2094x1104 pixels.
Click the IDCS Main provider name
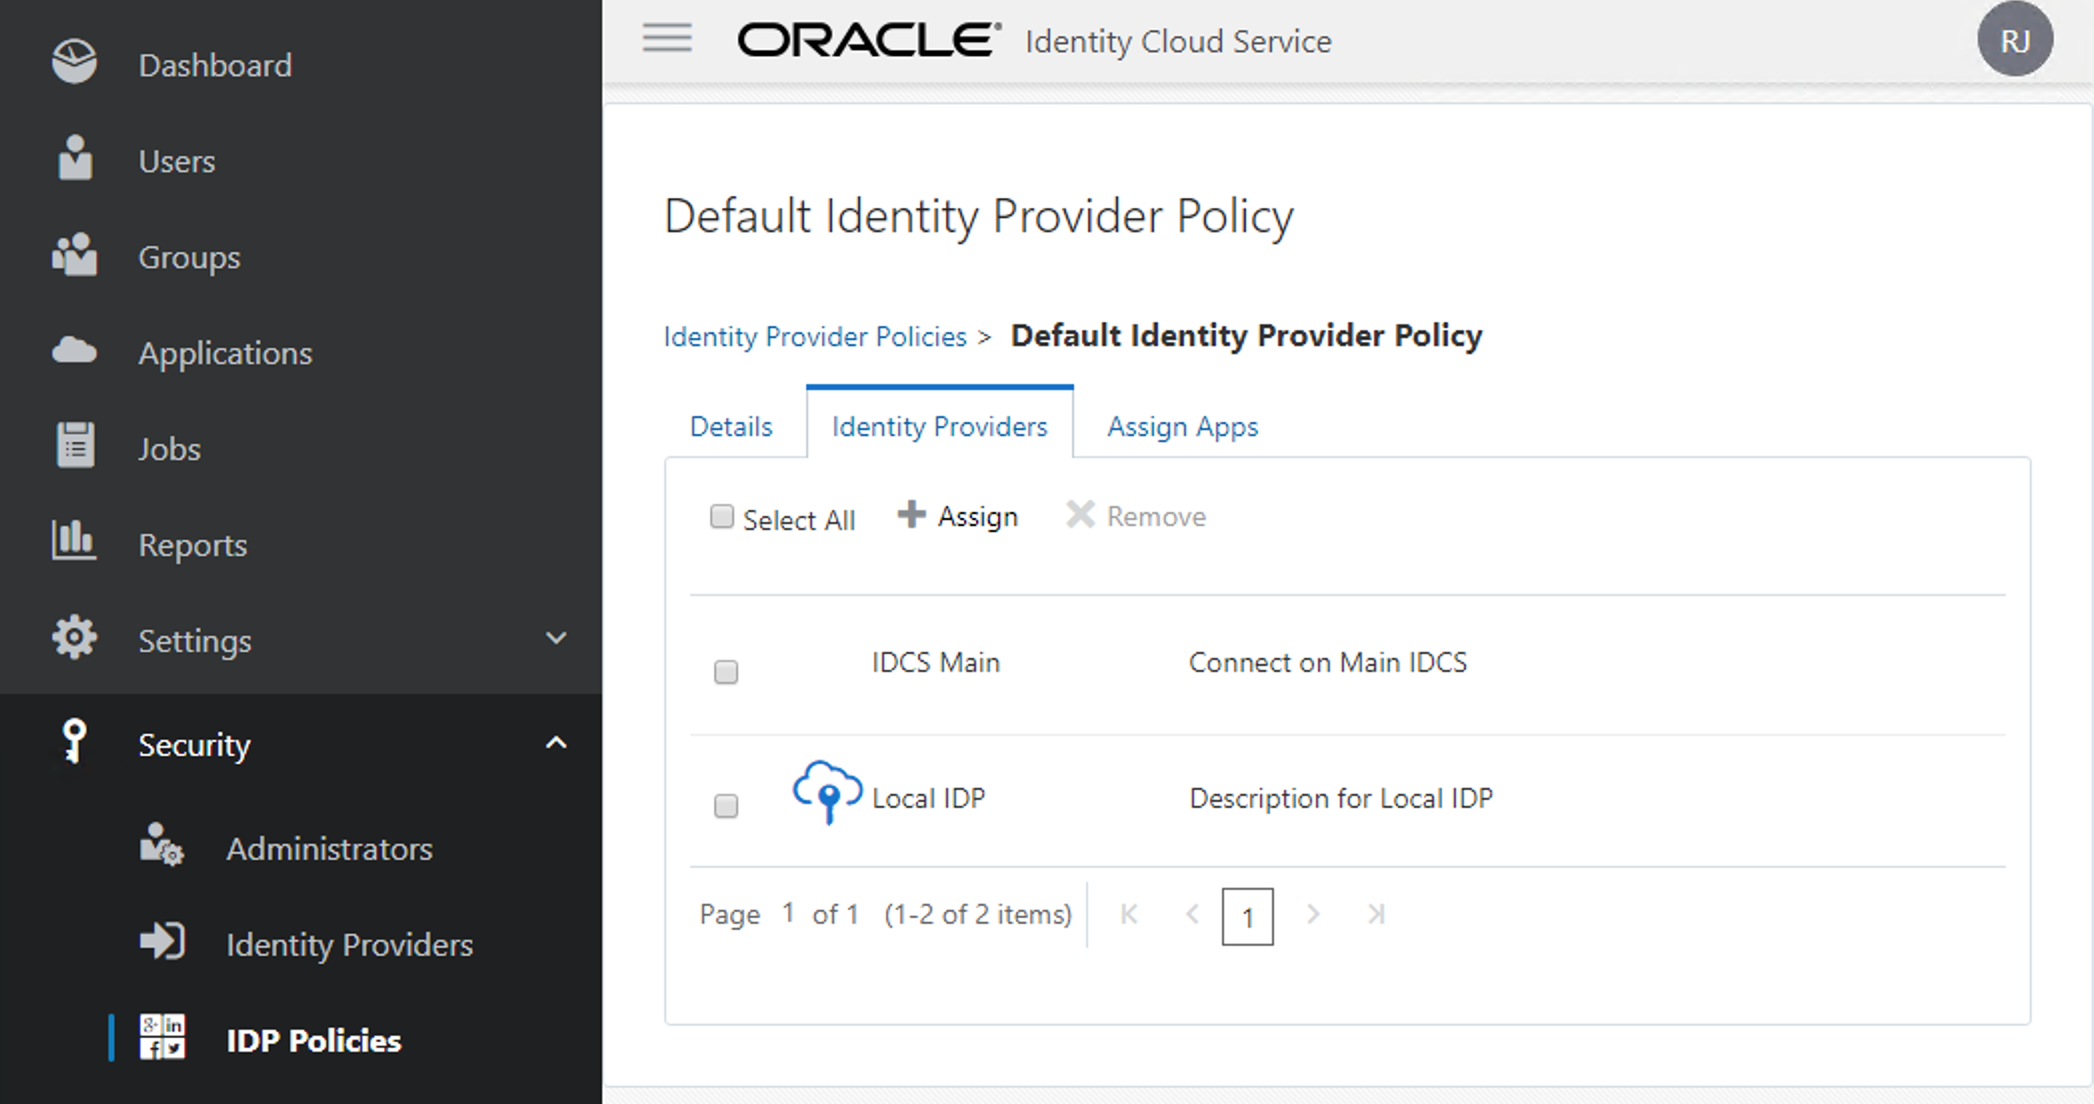(935, 662)
